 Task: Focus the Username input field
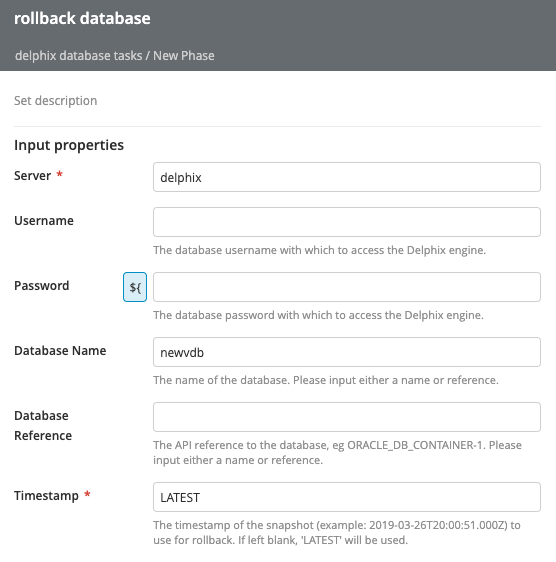click(347, 222)
